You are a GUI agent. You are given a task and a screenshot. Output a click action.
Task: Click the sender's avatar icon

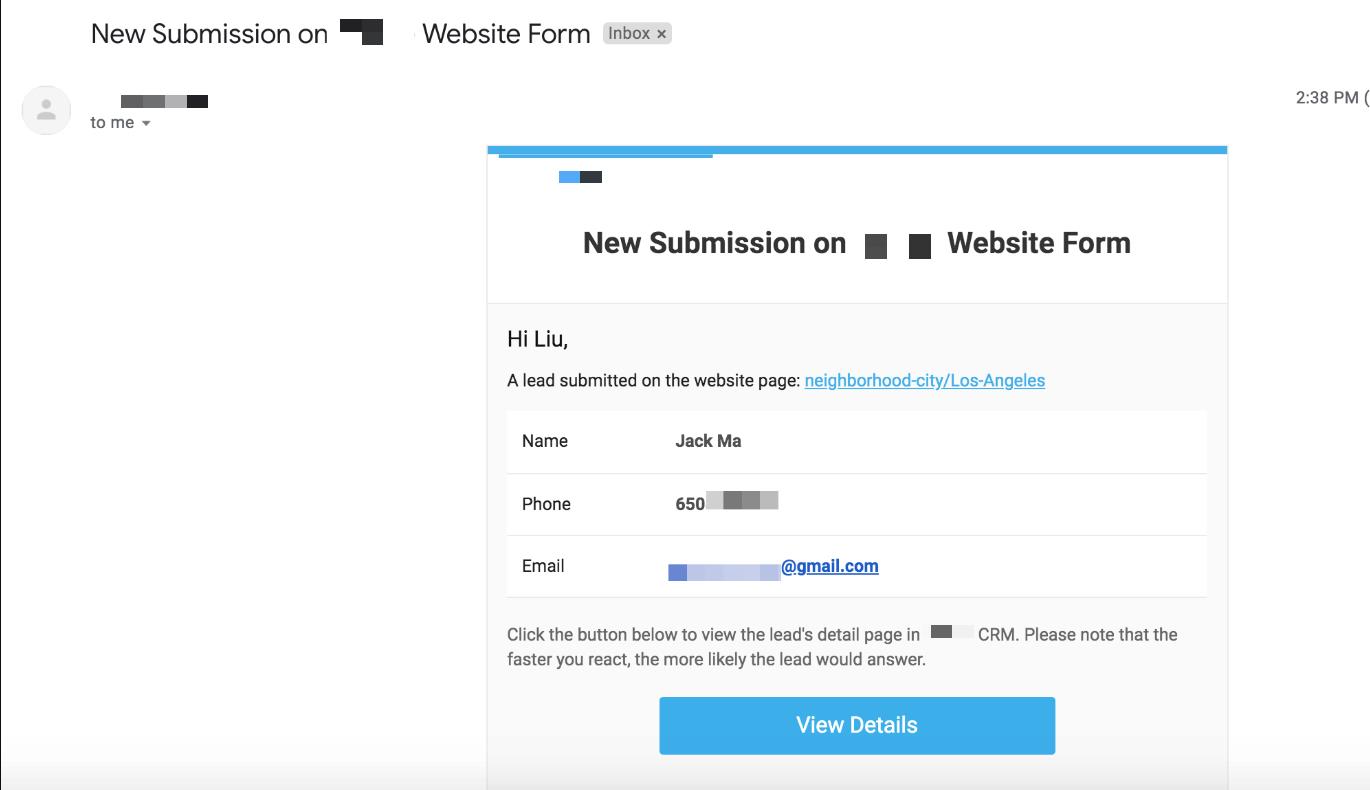click(x=45, y=110)
